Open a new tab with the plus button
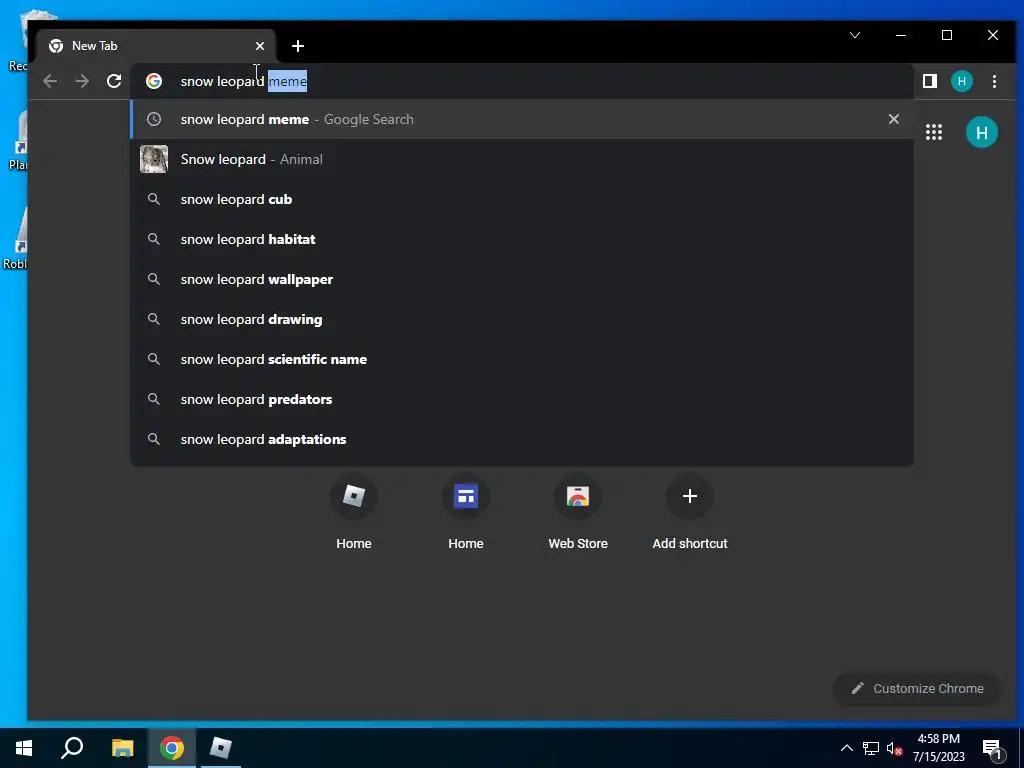 pos(298,46)
